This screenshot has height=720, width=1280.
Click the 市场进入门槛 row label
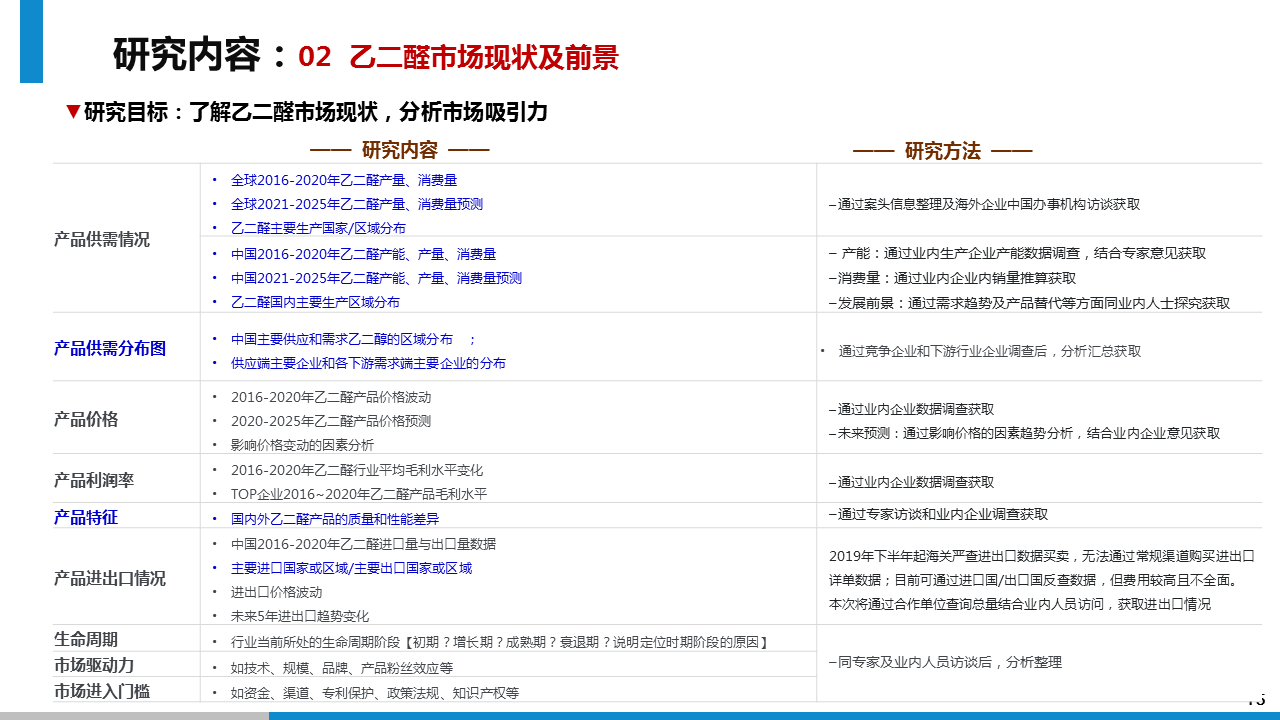(x=102, y=690)
